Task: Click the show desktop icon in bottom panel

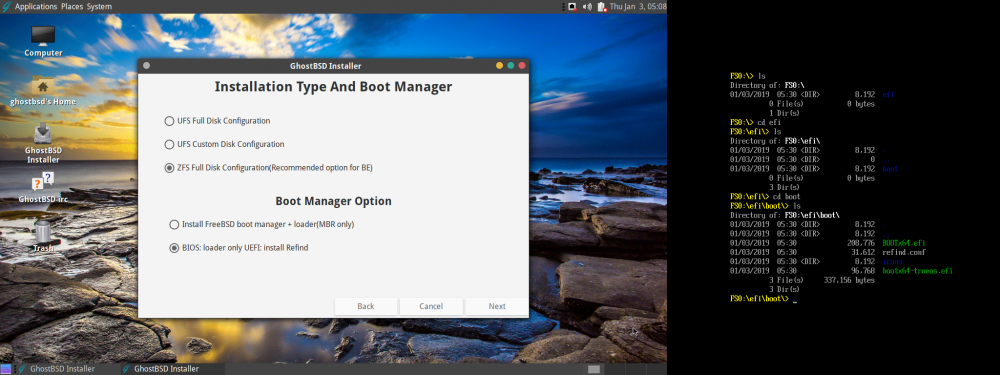Action: [6, 369]
